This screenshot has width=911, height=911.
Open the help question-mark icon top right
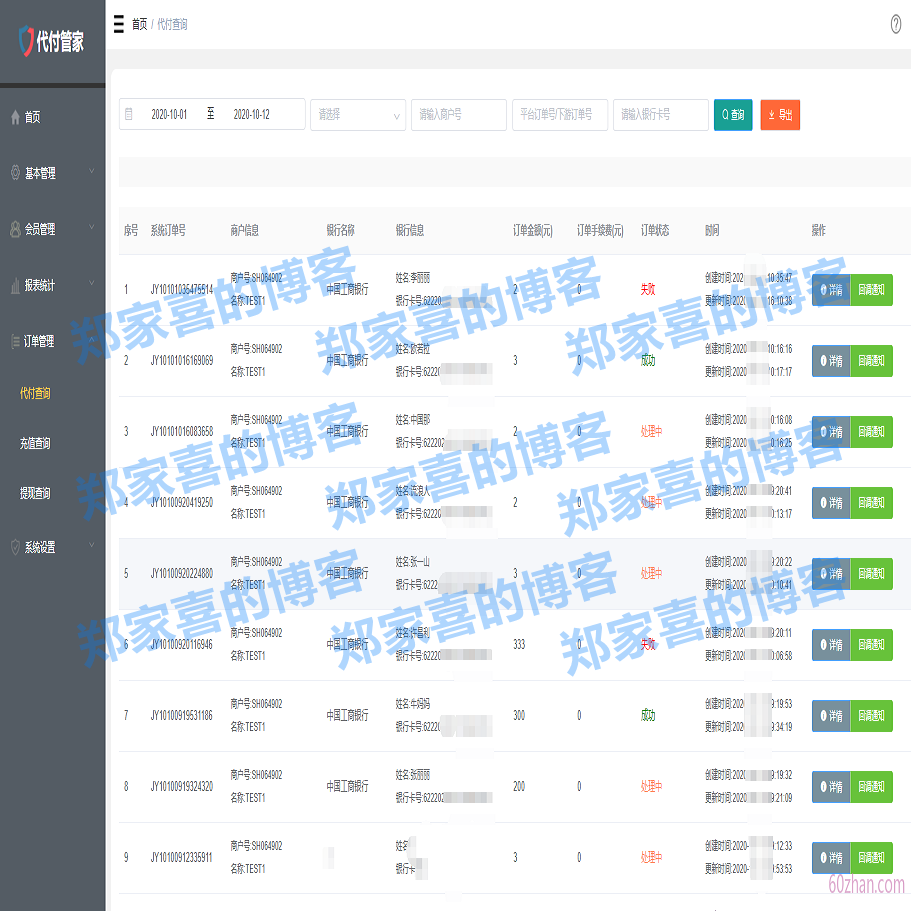(896, 24)
